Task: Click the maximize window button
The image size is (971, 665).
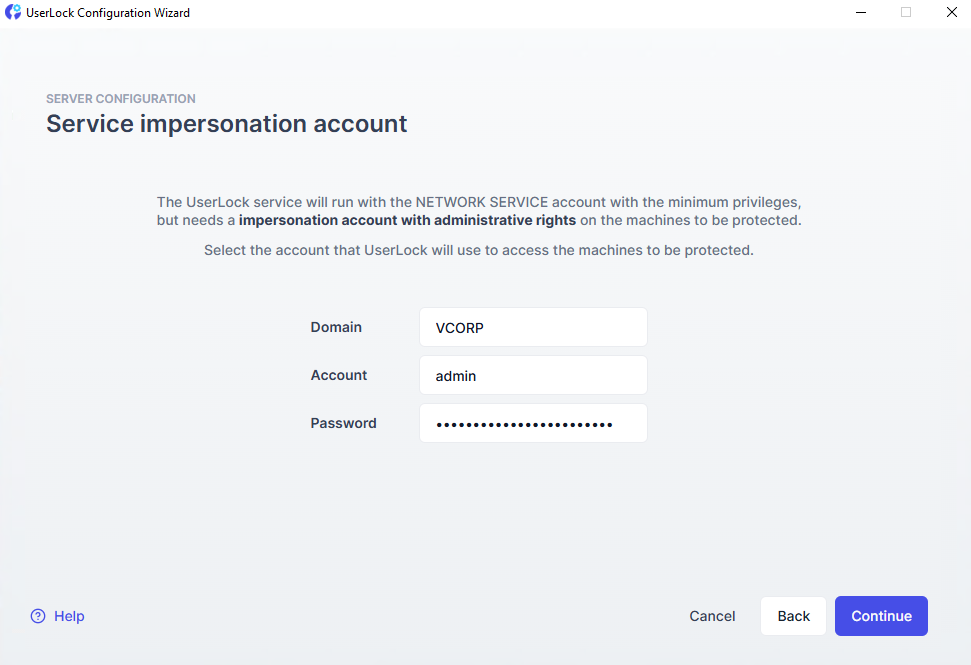Action: (x=906, y=13)
